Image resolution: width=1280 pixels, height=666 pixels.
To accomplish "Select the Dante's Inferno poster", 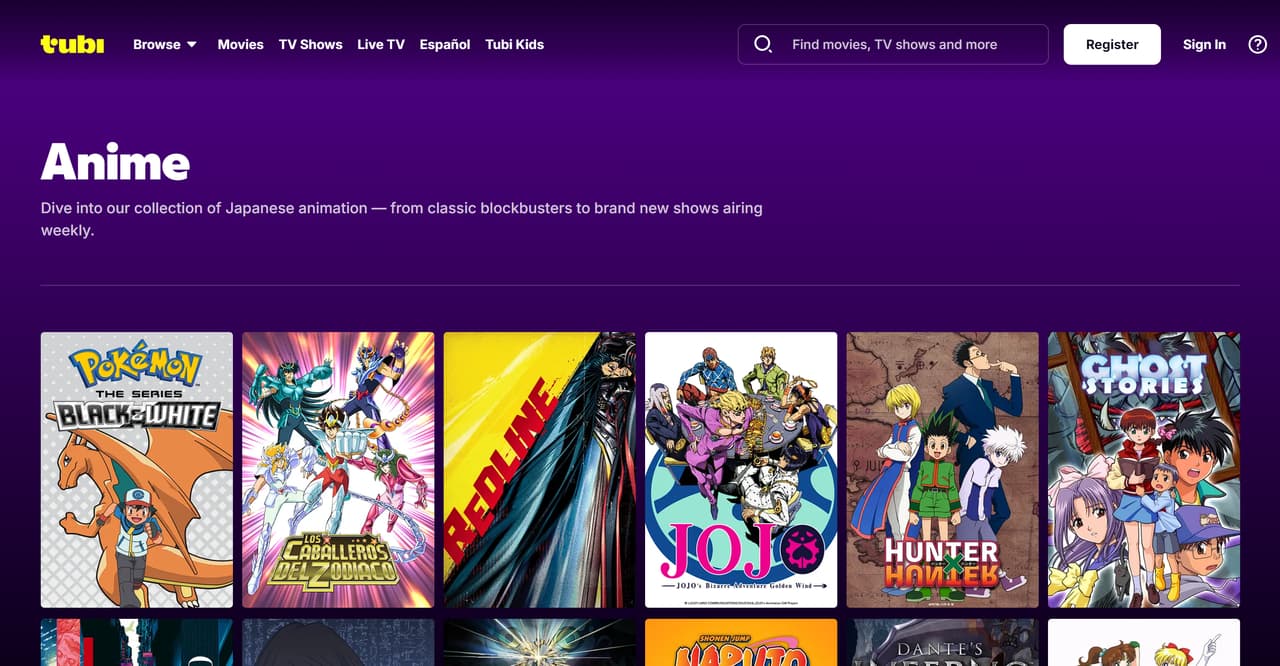I will coord(943,642).
